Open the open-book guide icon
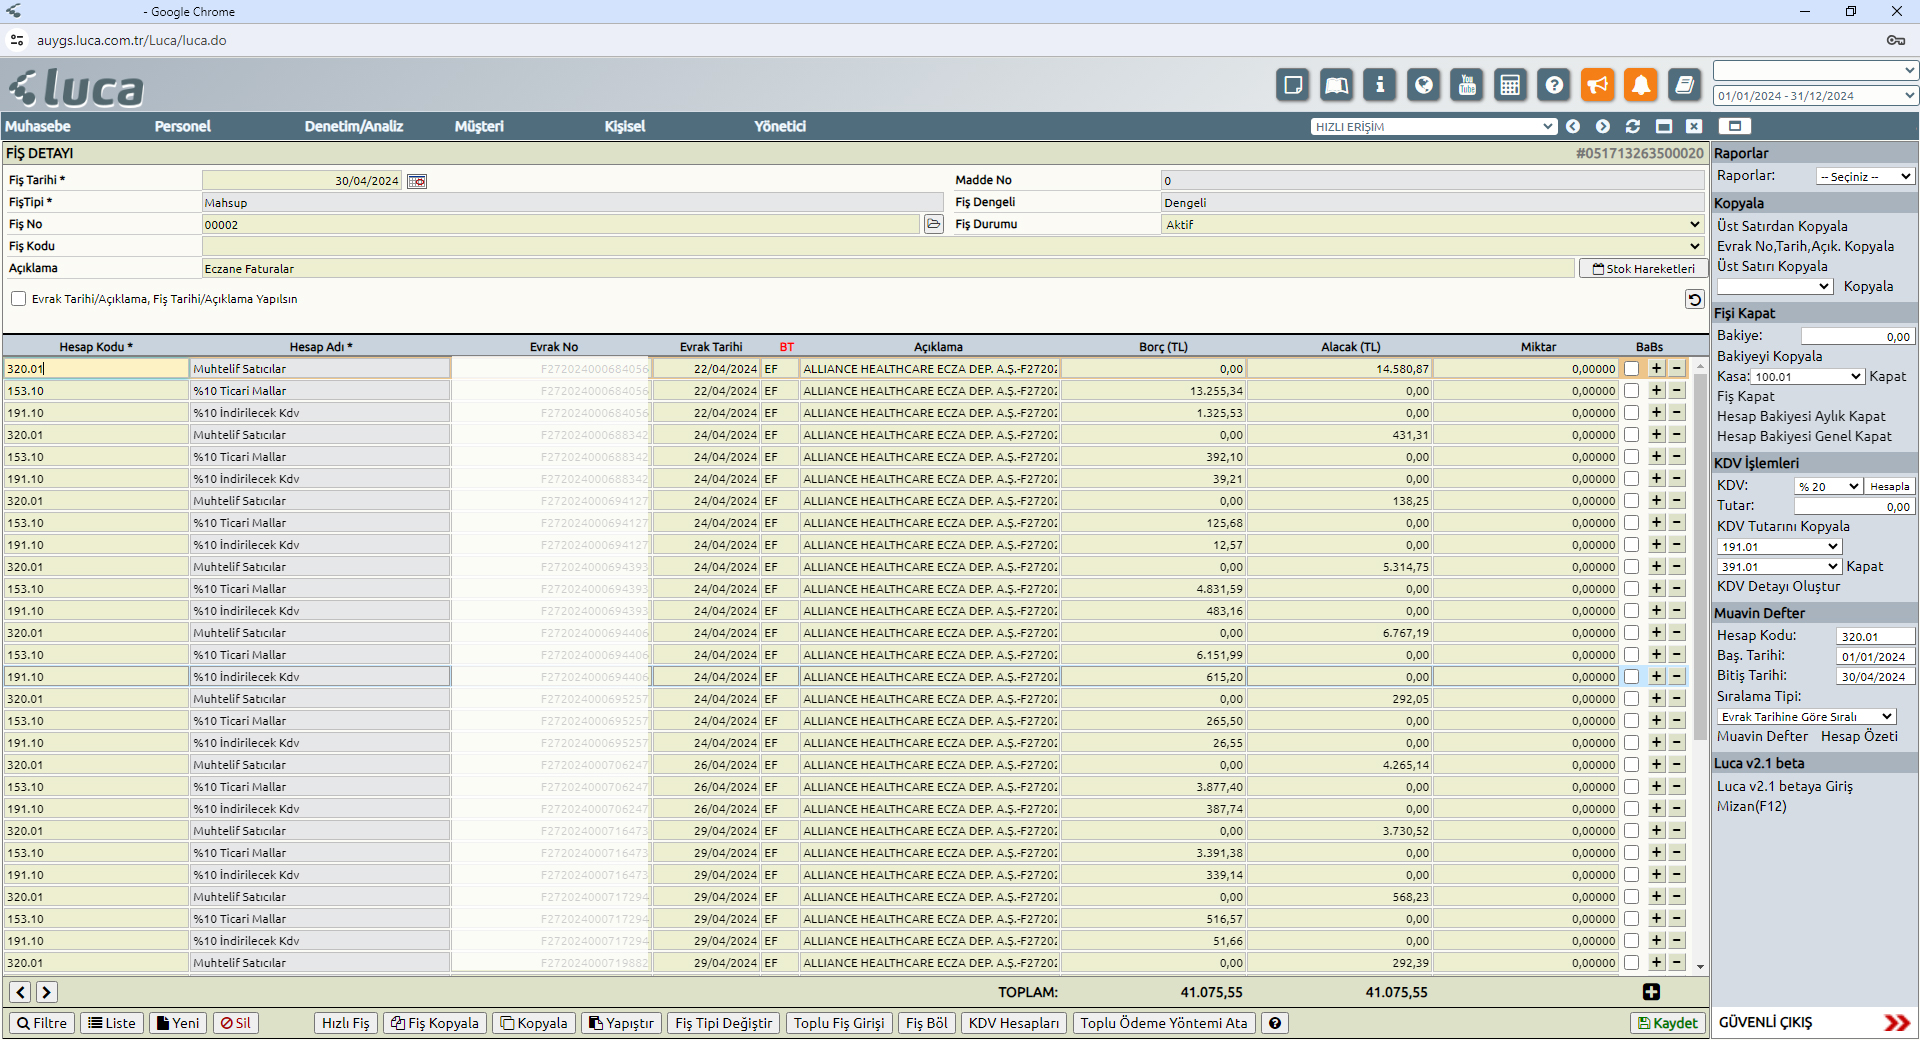This screenshot has height=1040, width=1920. click(x=1336, y=85)
